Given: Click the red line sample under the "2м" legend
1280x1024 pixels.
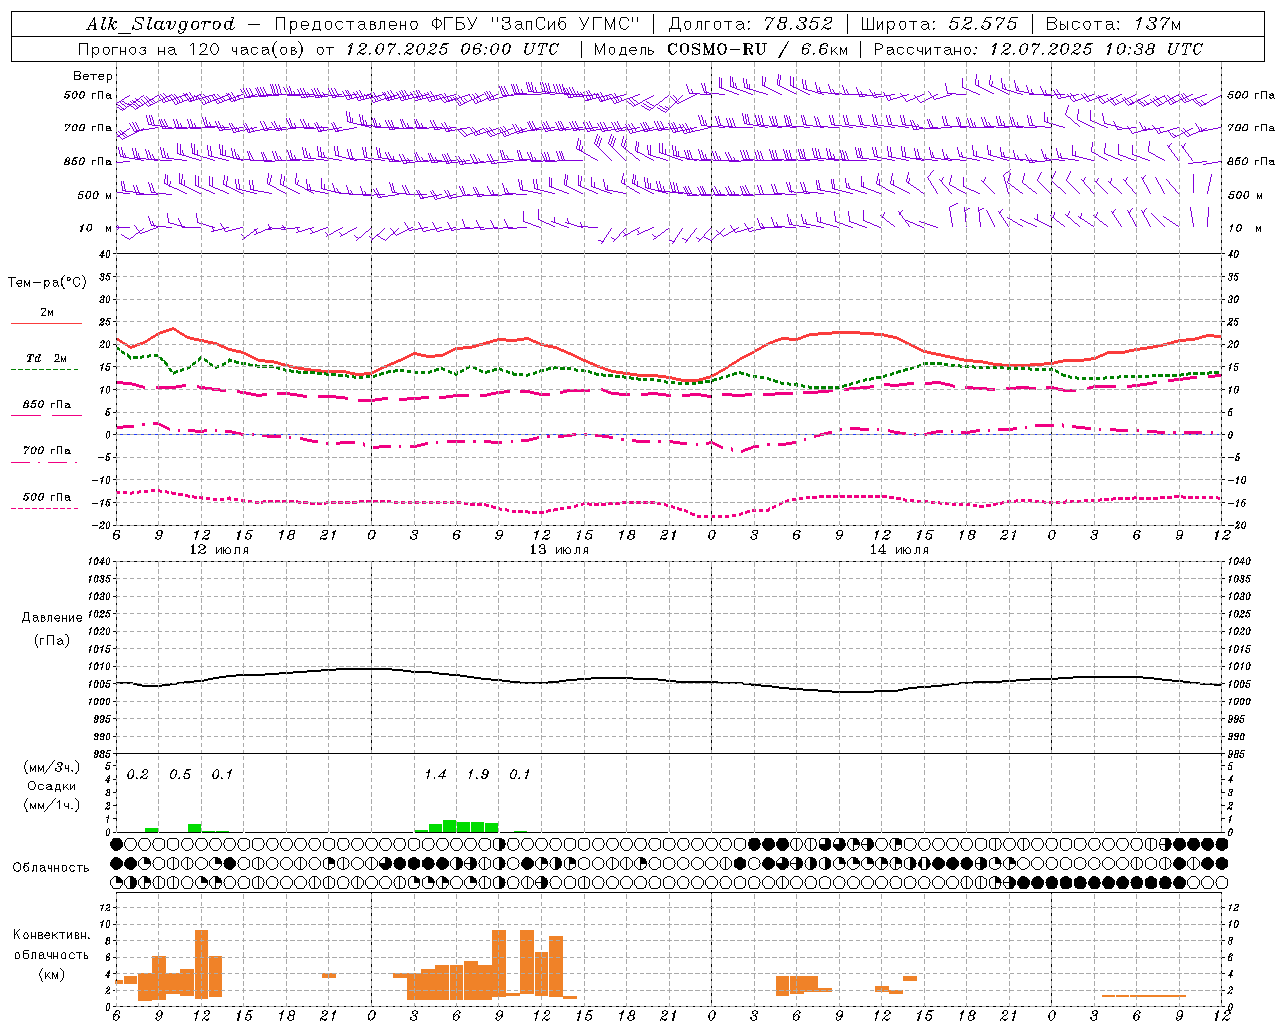Looking at the screenshot, I should click(x=46, y=324).
